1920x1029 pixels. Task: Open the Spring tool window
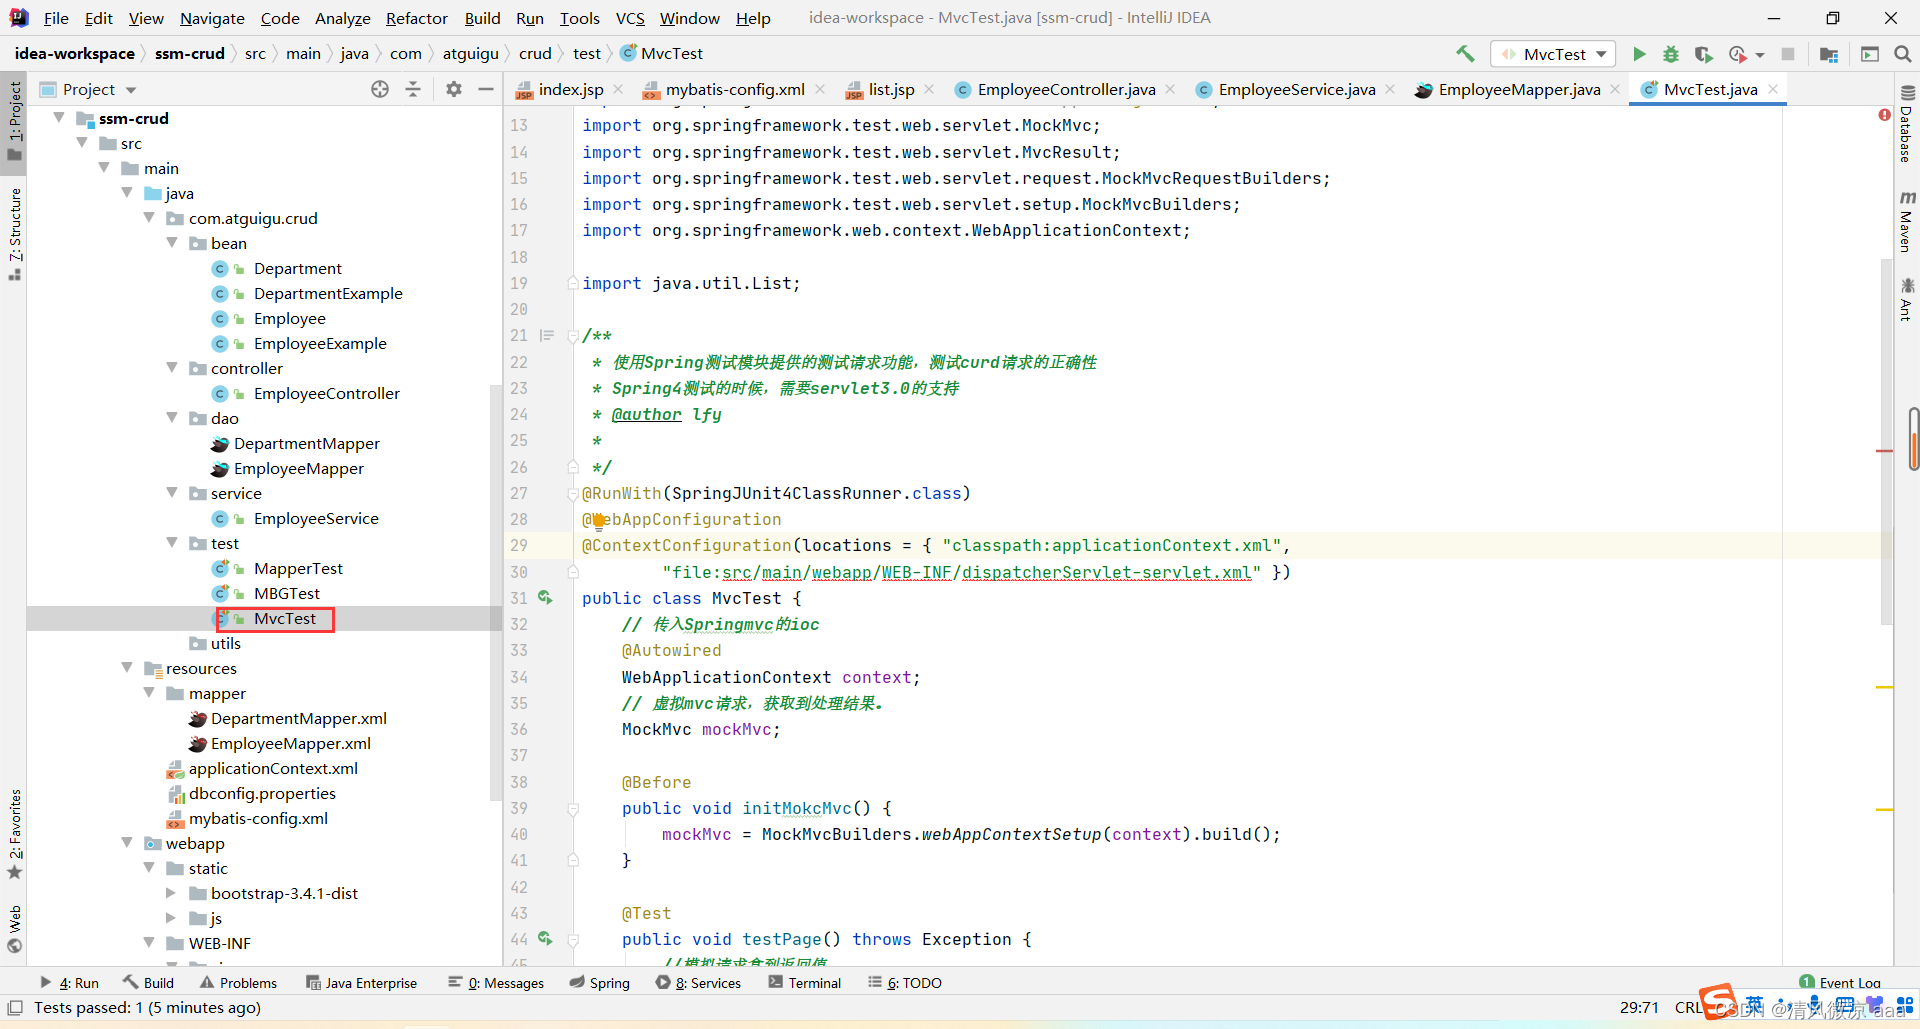click(600, 982)
